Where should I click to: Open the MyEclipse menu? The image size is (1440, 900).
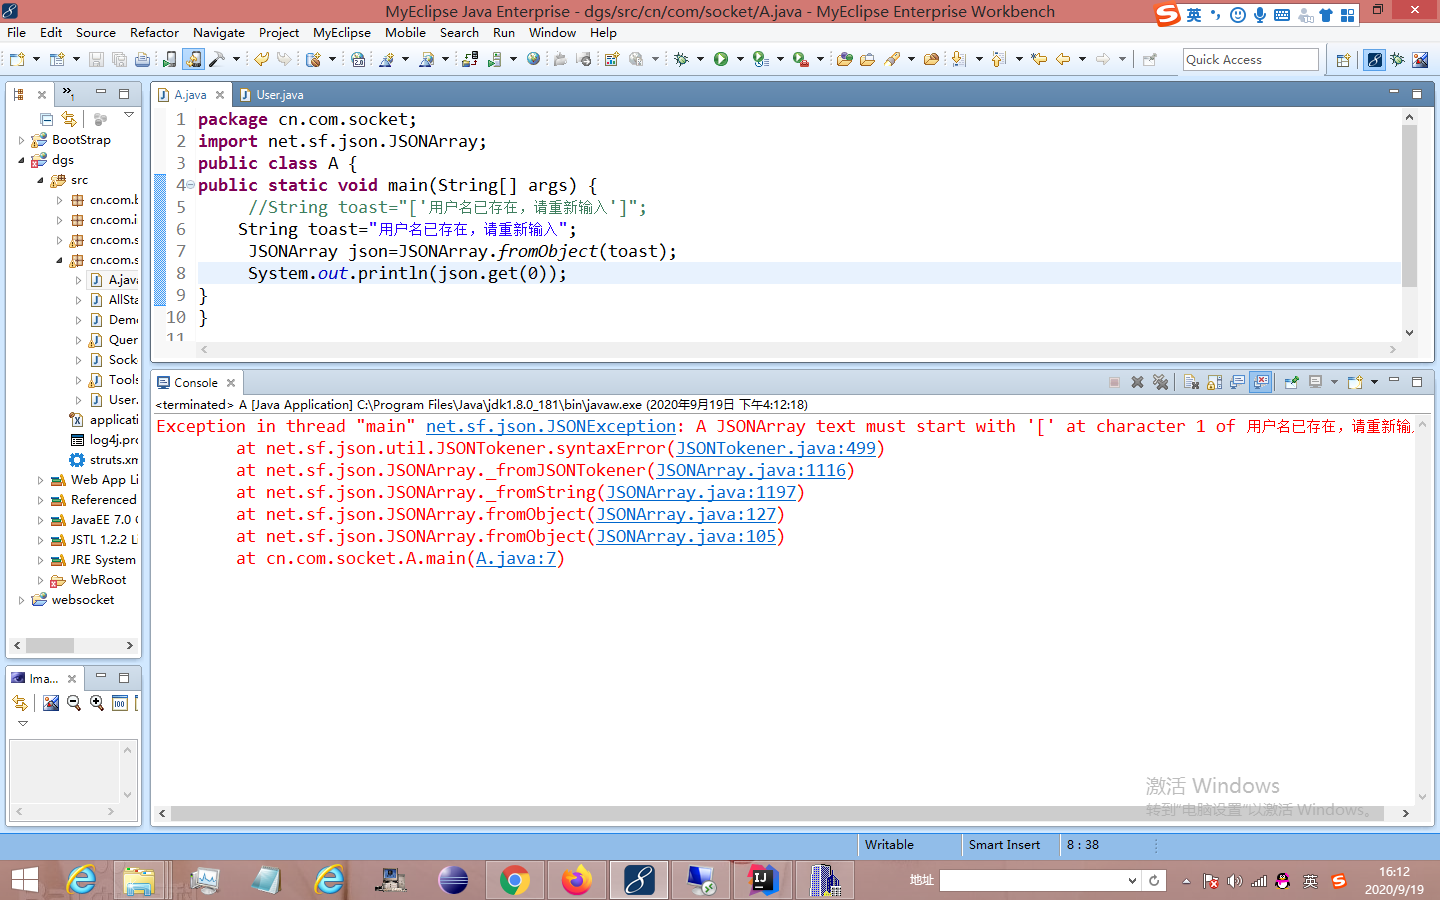[341, 32]
